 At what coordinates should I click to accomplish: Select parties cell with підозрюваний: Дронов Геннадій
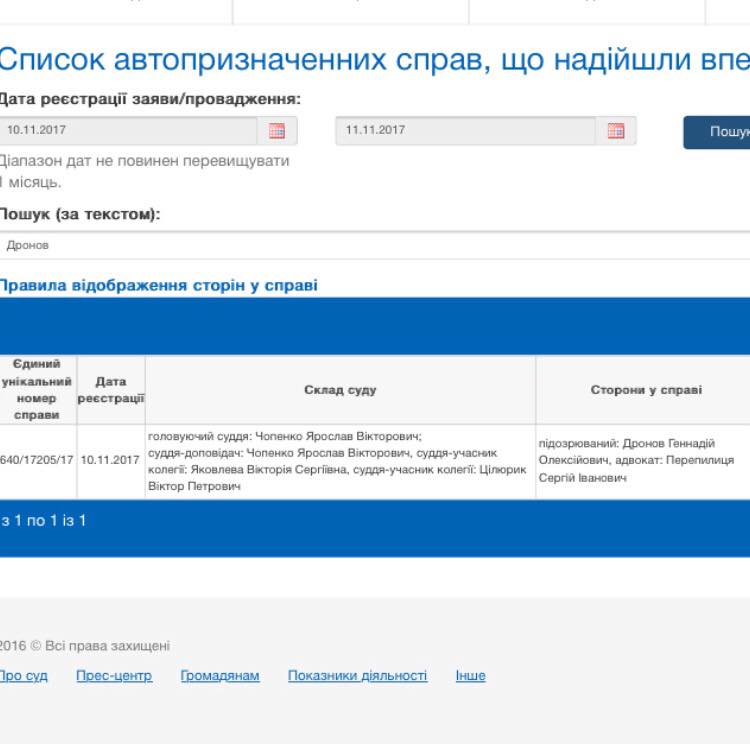[x=643, y=460]
